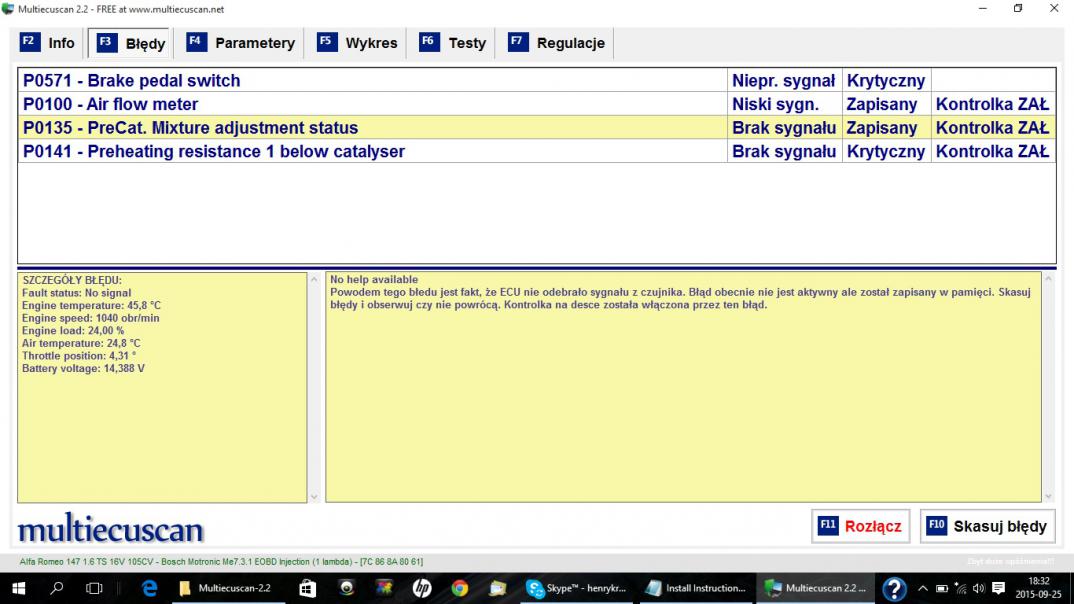Click the Engine temperature value line
Viewport: 1074px width, 604px height.
91,305
